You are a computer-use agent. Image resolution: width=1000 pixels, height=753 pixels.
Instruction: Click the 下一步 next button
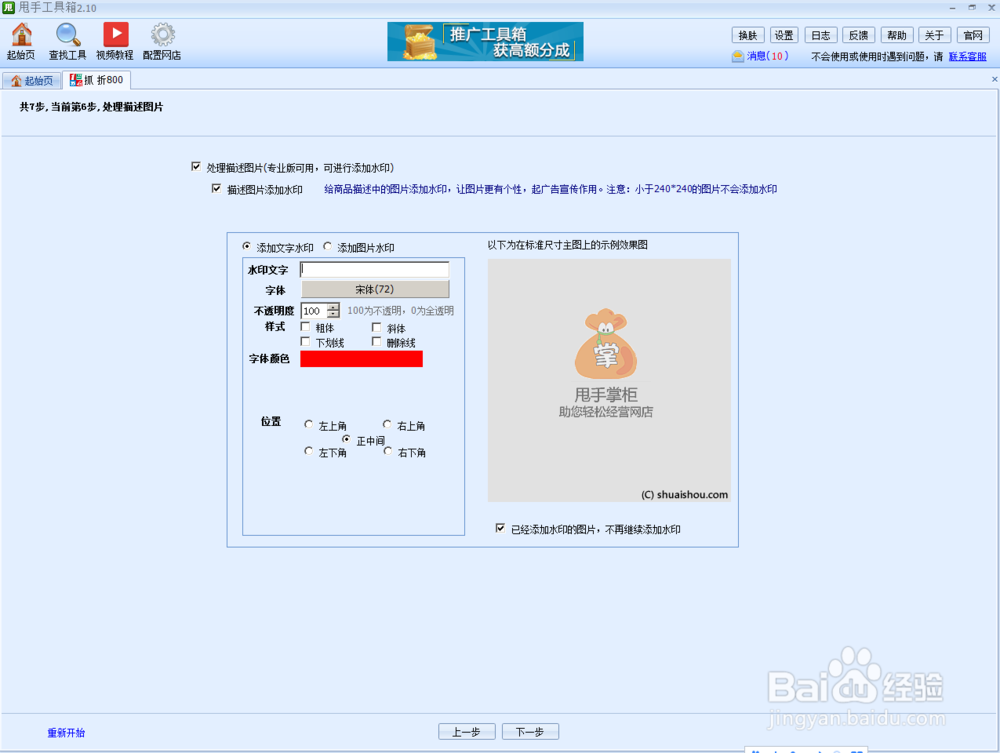pyautogui.click(x=530, y=731)
